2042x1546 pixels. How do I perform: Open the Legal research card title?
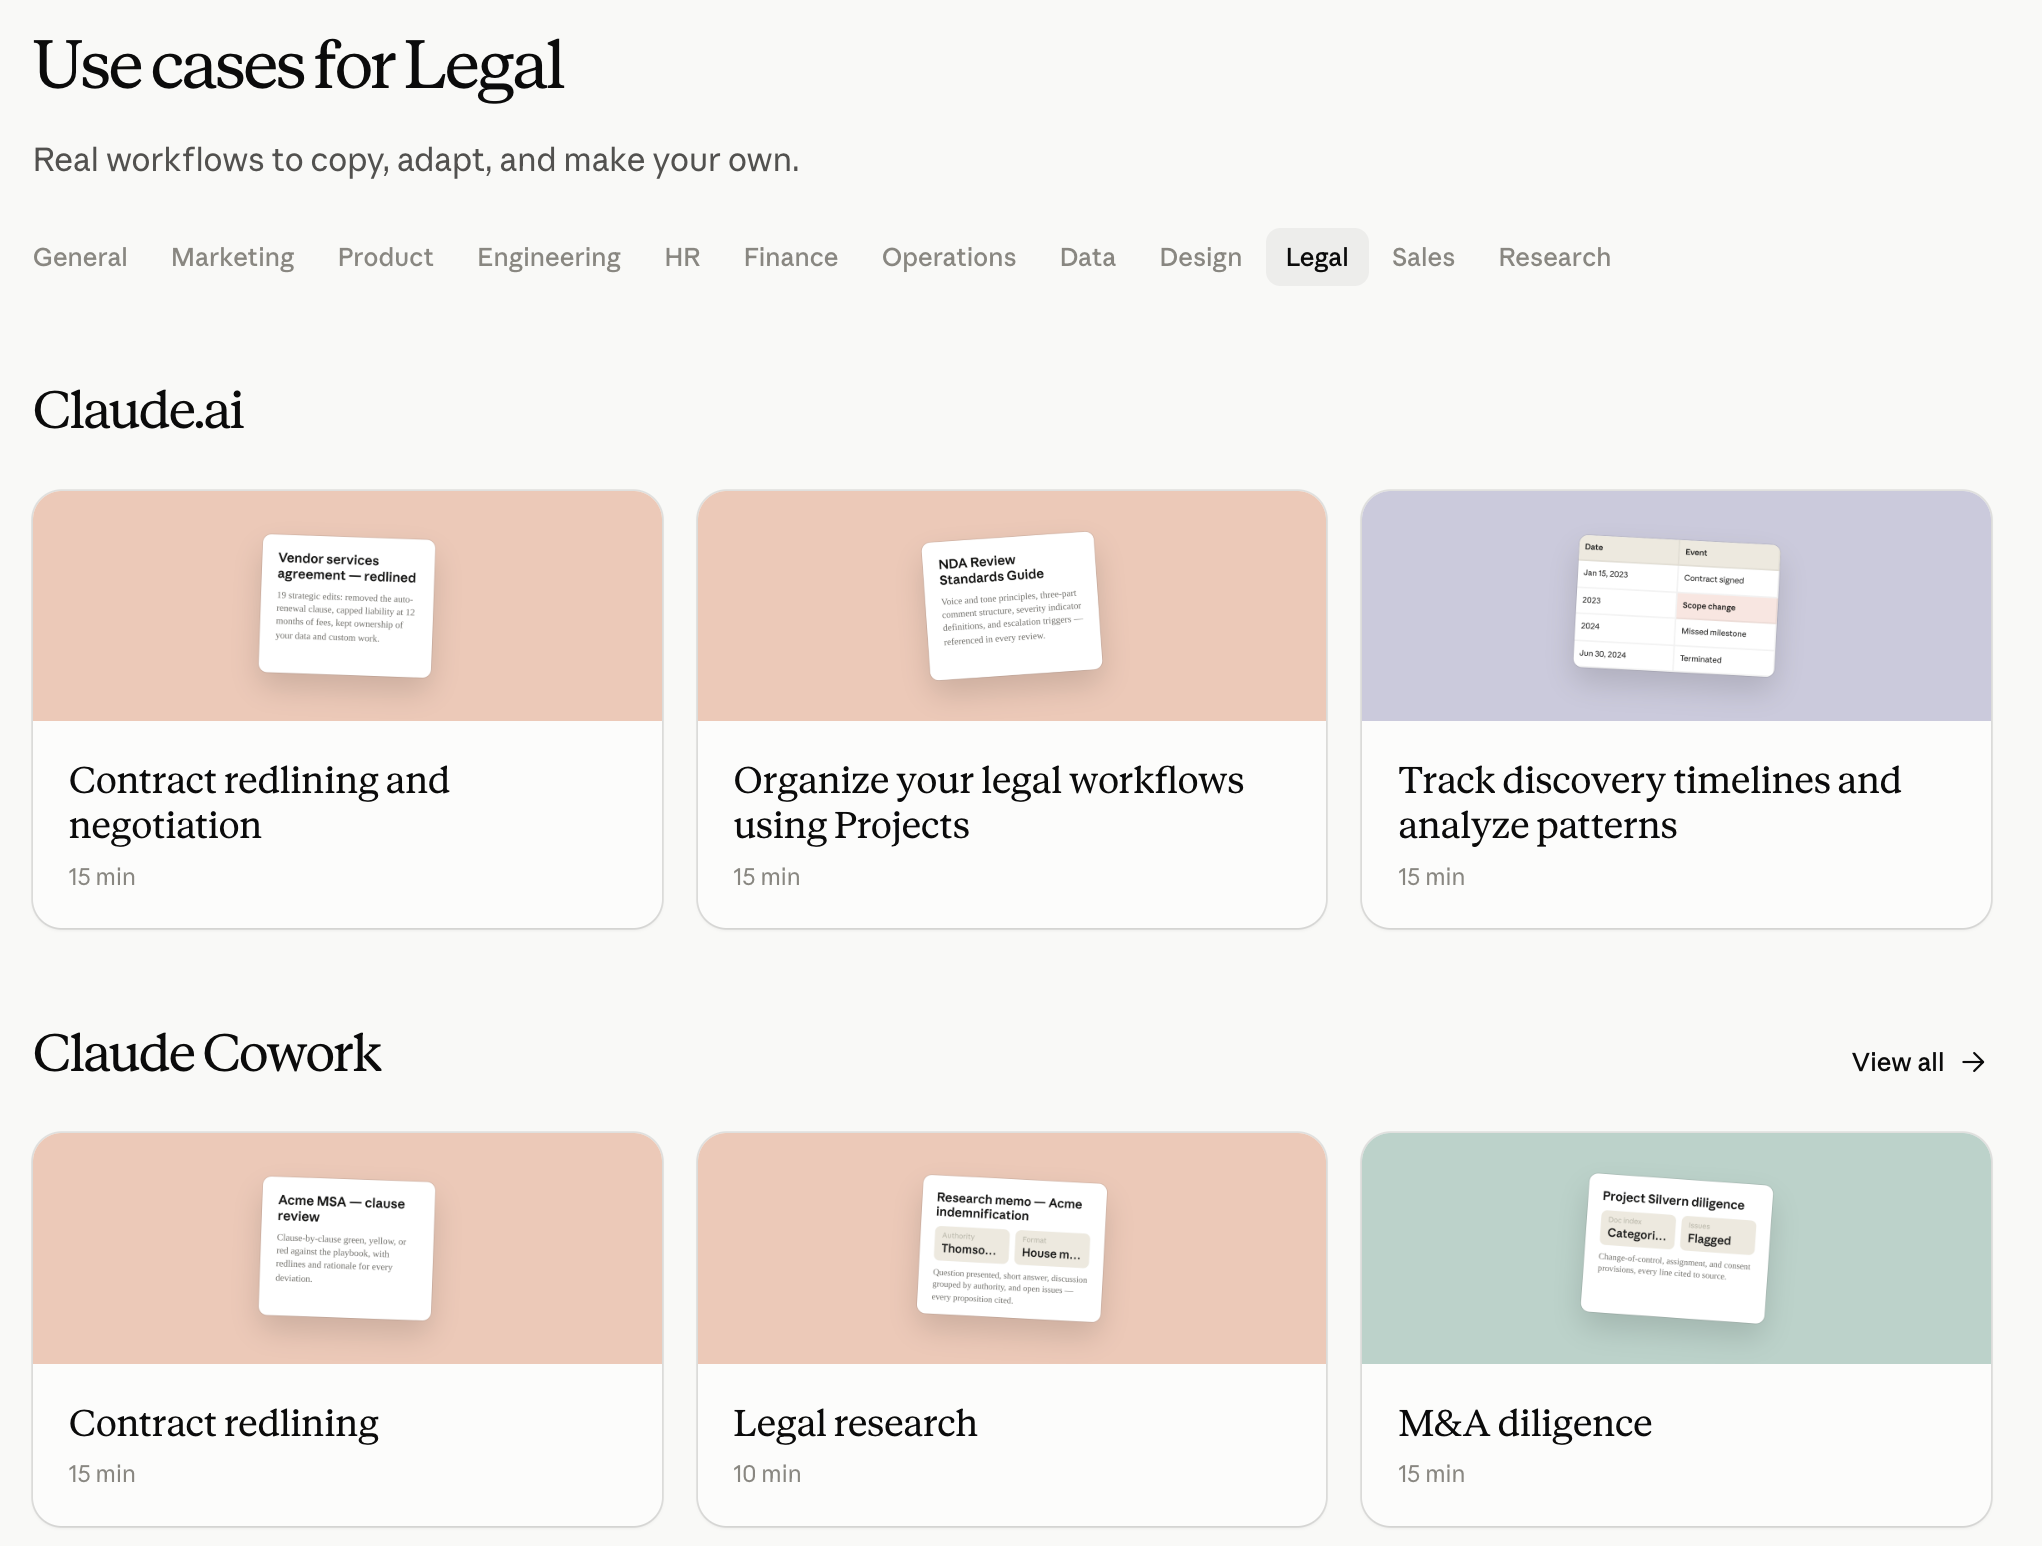tap(855, 1423)
